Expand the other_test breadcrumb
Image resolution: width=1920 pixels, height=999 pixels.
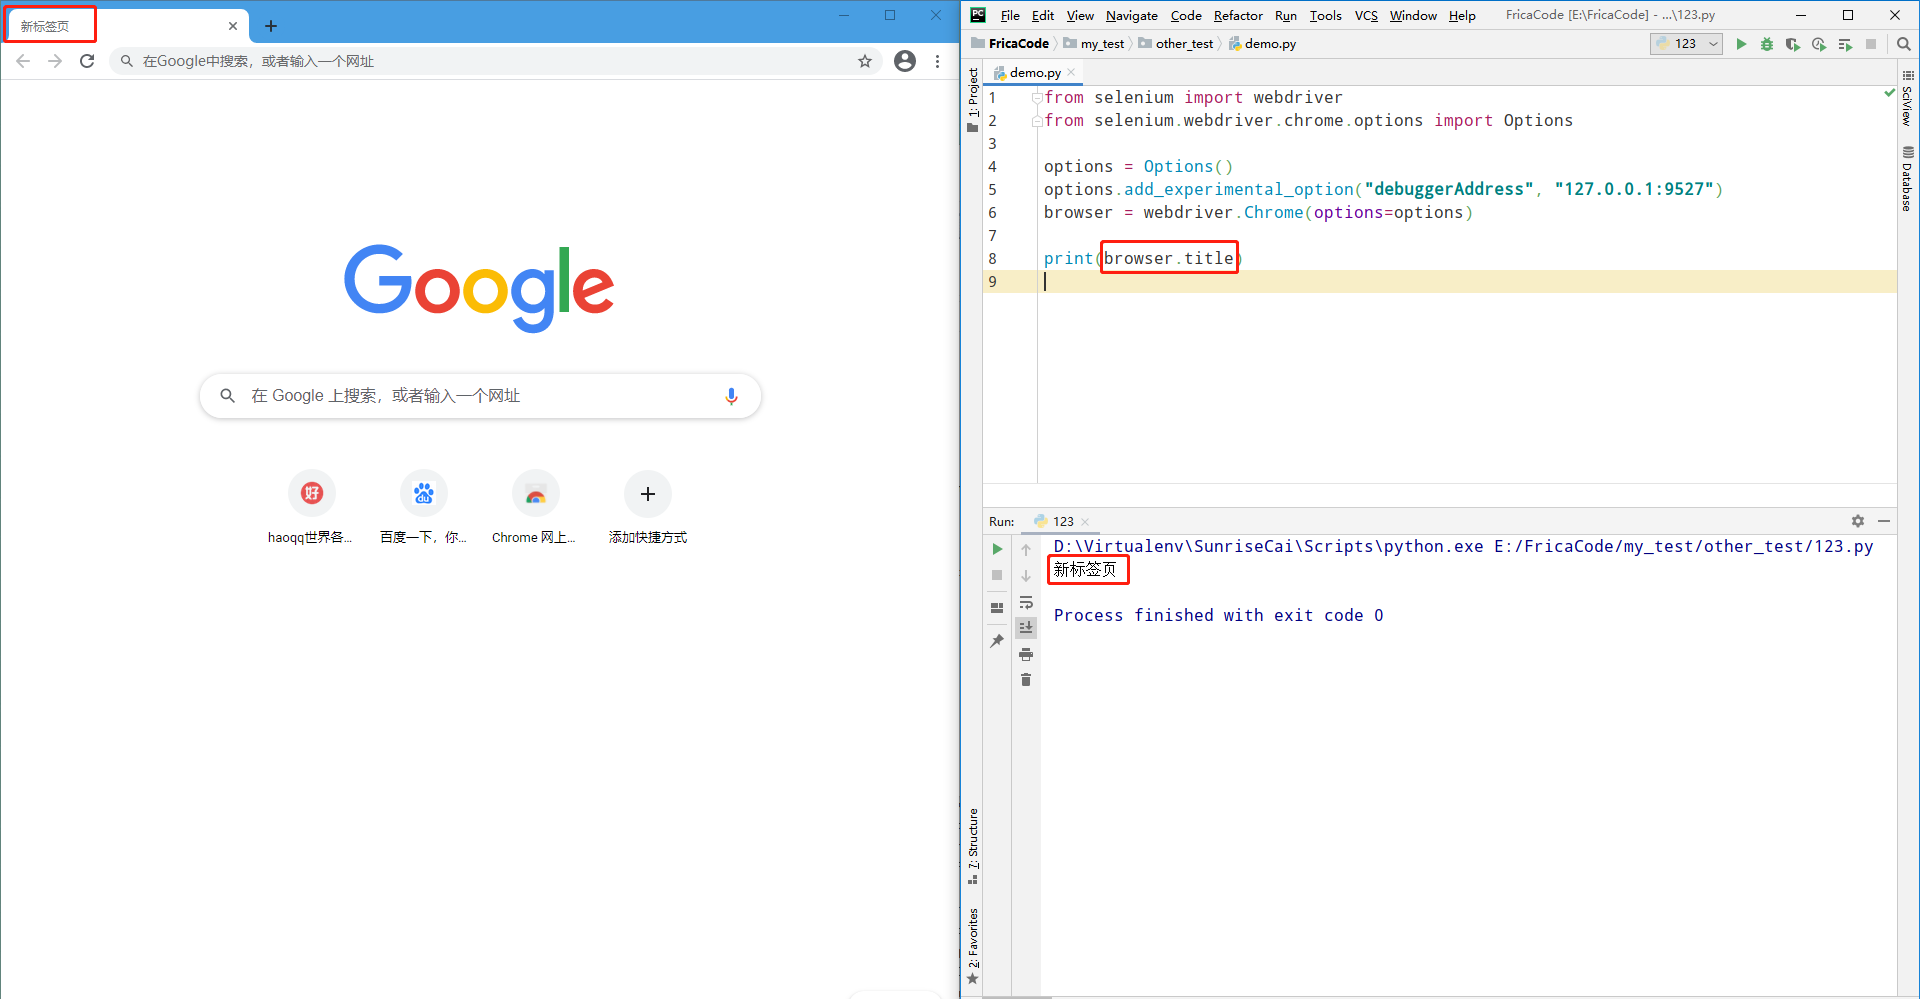pos(1184,43)
